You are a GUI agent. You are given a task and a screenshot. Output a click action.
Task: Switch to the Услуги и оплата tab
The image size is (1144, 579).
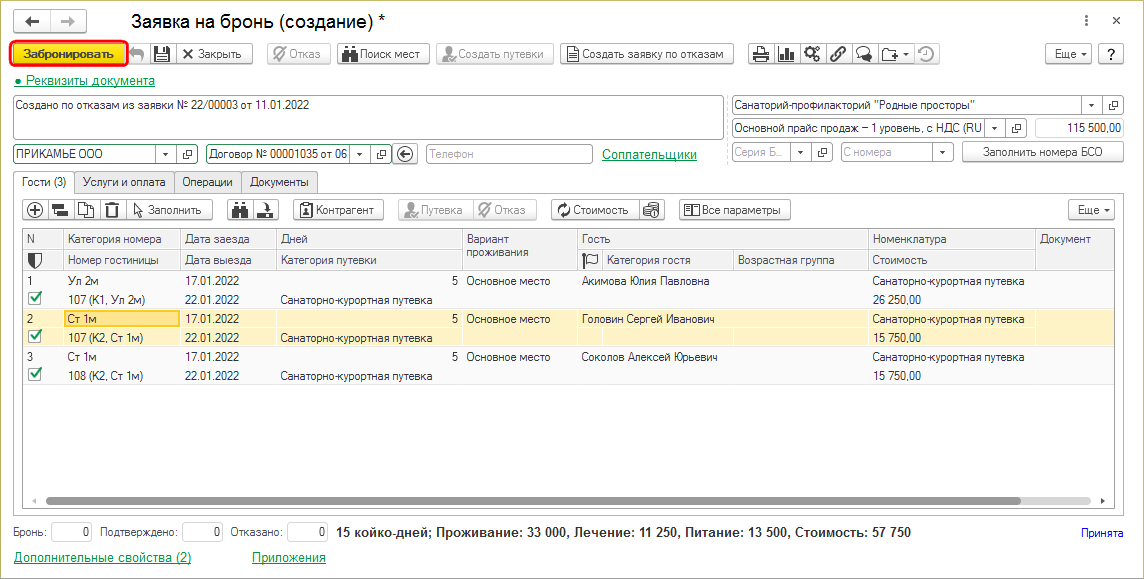(x=124, y=182)
